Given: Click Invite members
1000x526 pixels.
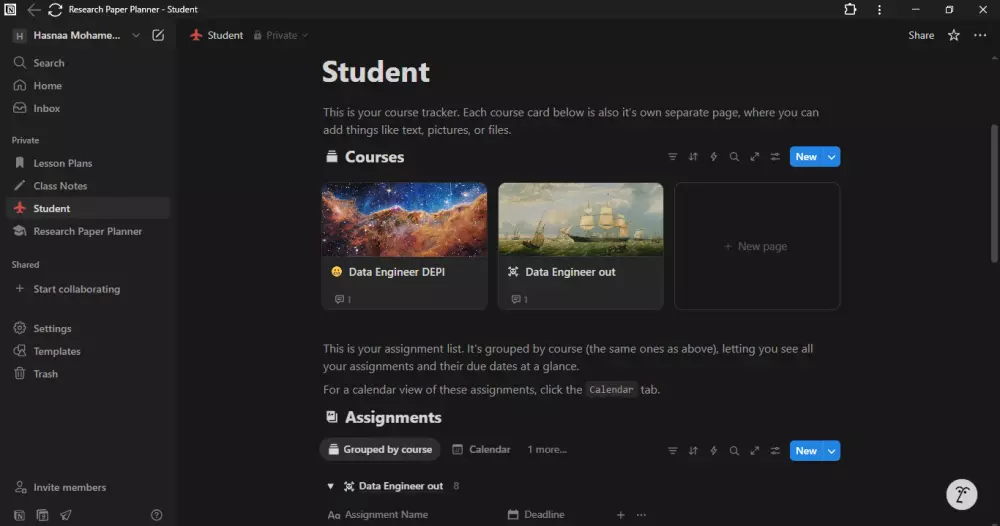Looking at the screenshot, I should pyautogui.click(x=87, y=487).
